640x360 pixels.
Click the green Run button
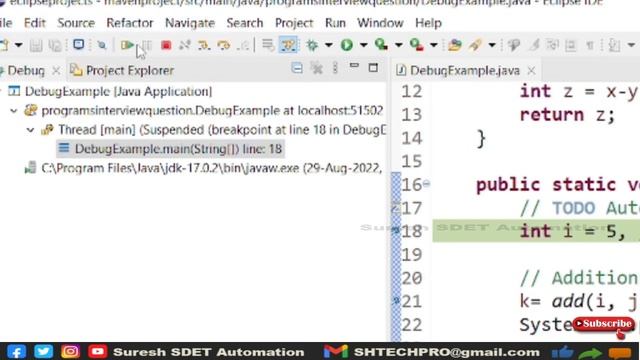coord(347,45)
